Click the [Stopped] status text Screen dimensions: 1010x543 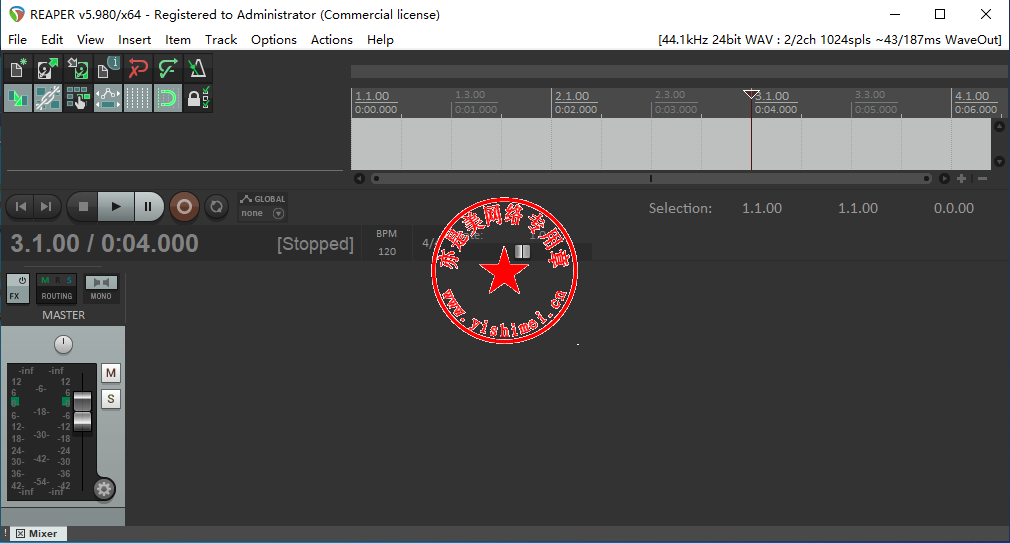[x=315, y=244]
